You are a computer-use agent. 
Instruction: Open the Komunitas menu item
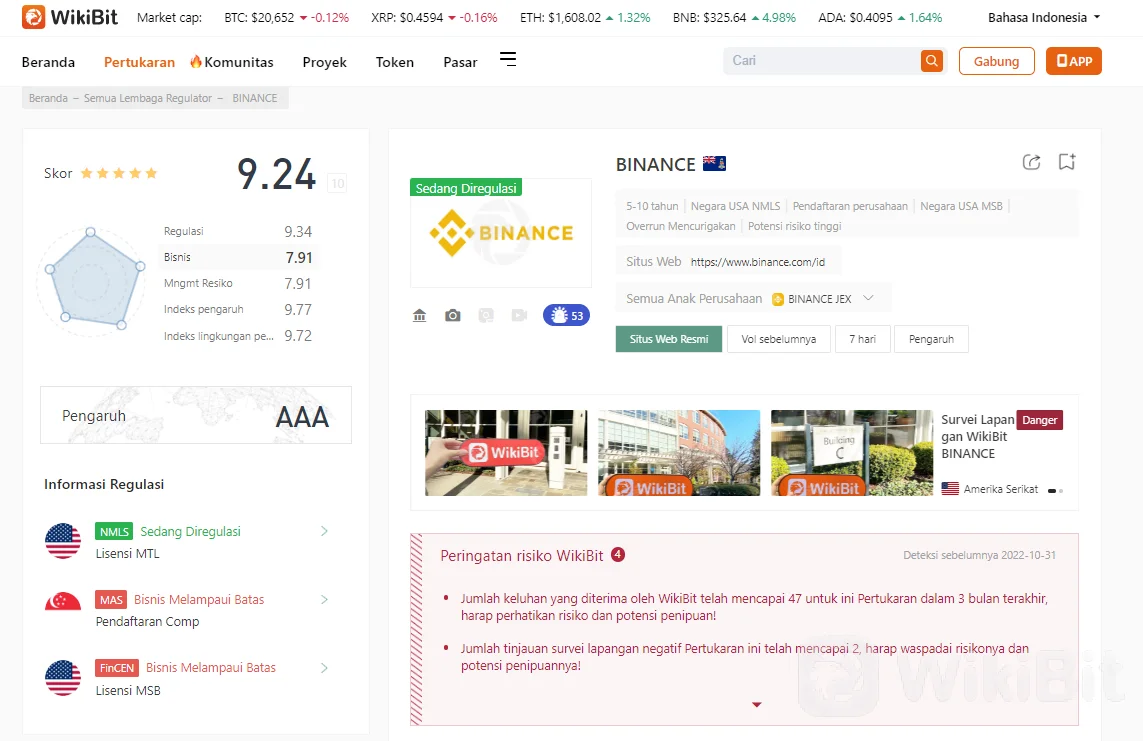[x=239, y=62]
